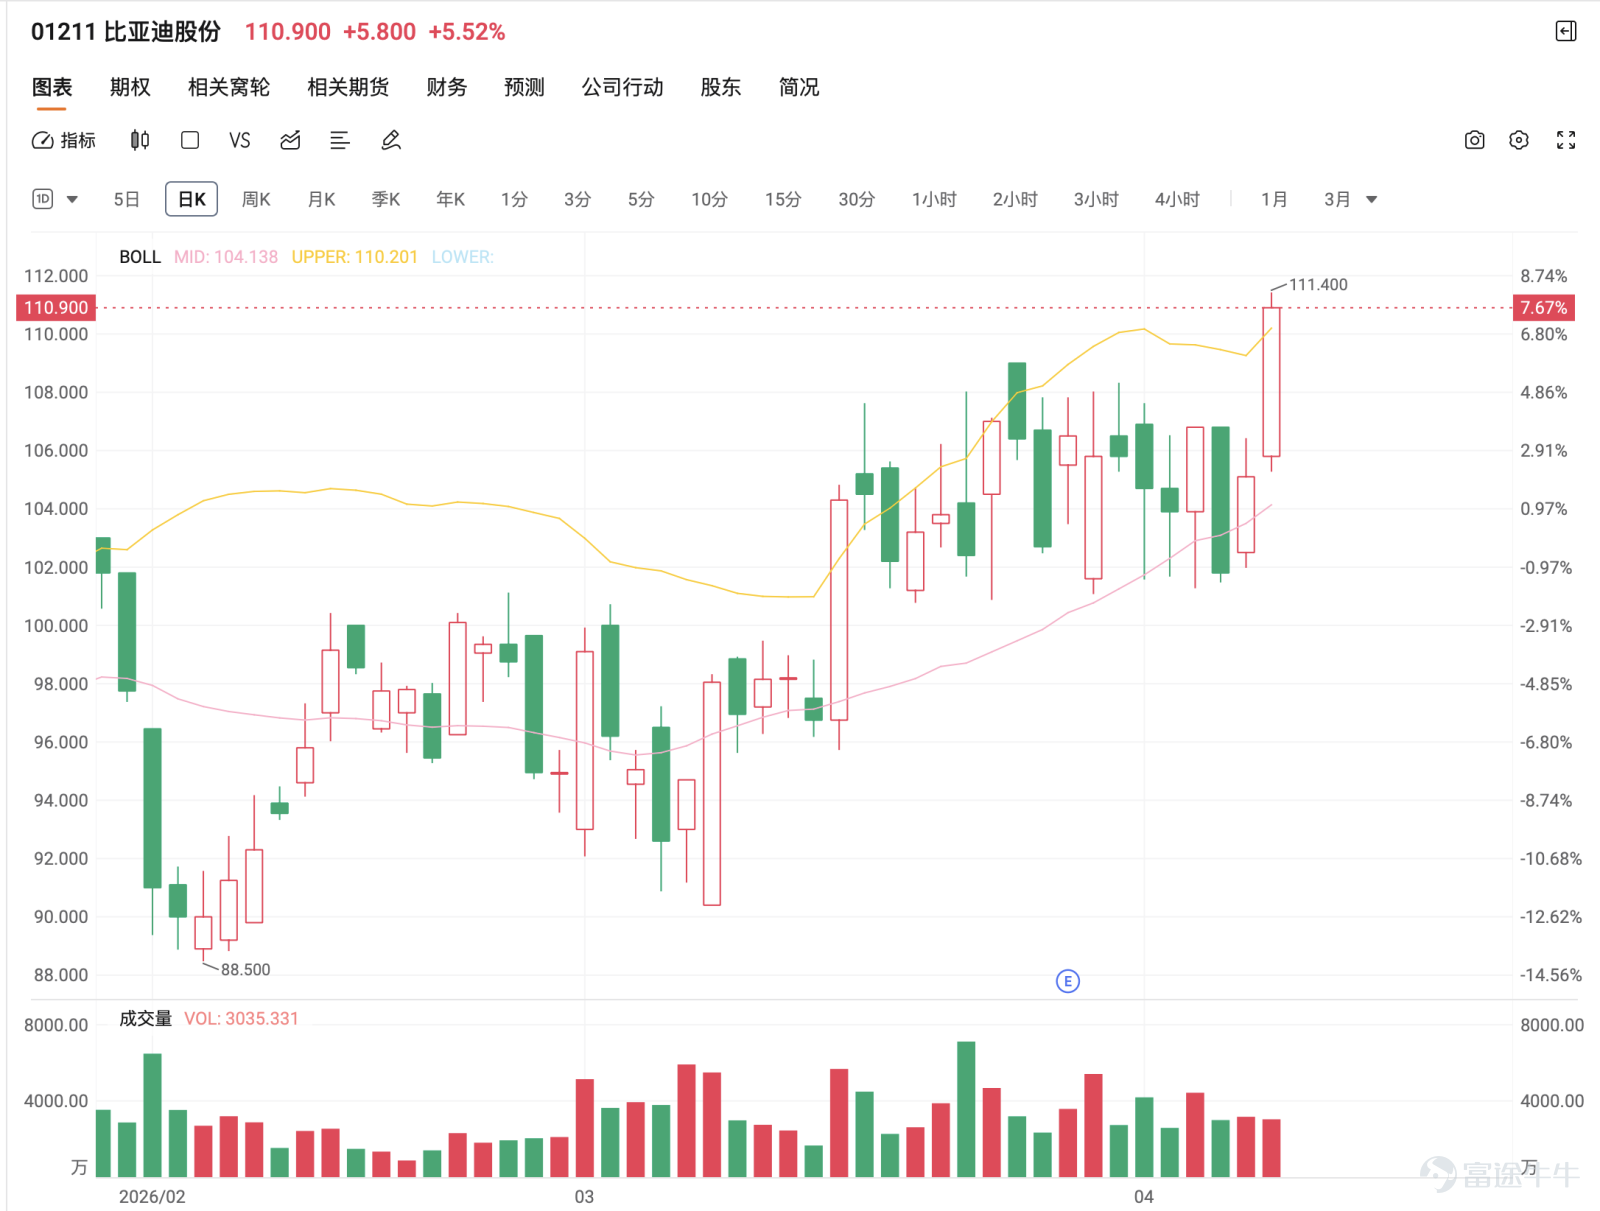The height and width of the screenshot is (1211, 1600).
Task: Click the square frame tool icon
Action: 190,140
